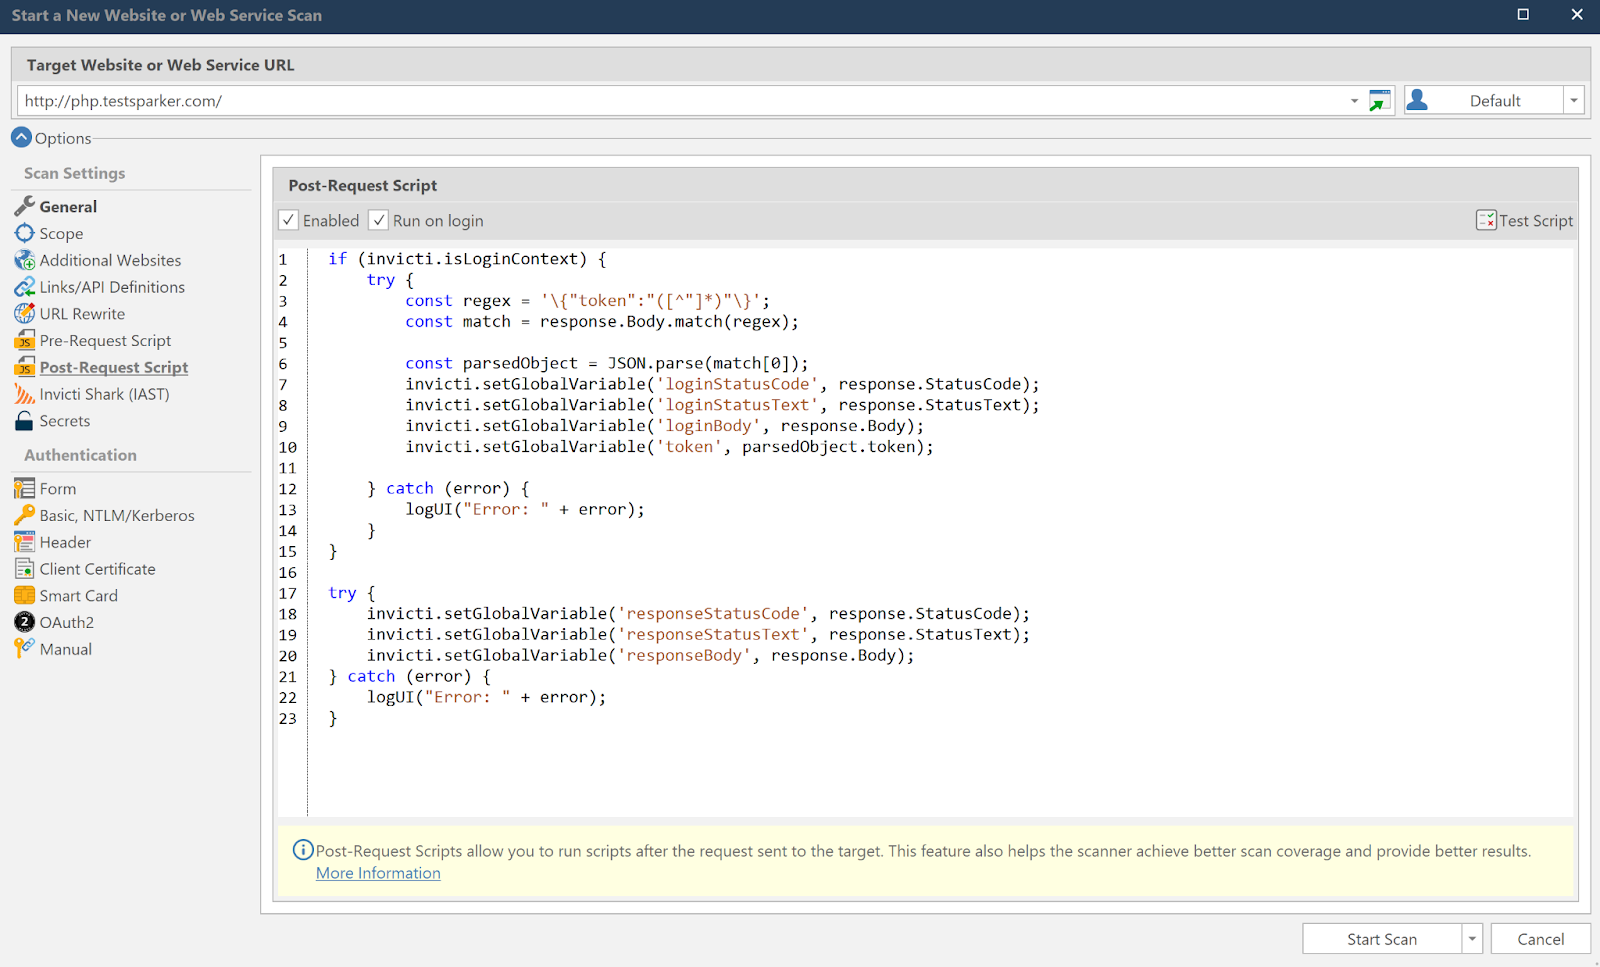Select Additional Websites settings

110,260
